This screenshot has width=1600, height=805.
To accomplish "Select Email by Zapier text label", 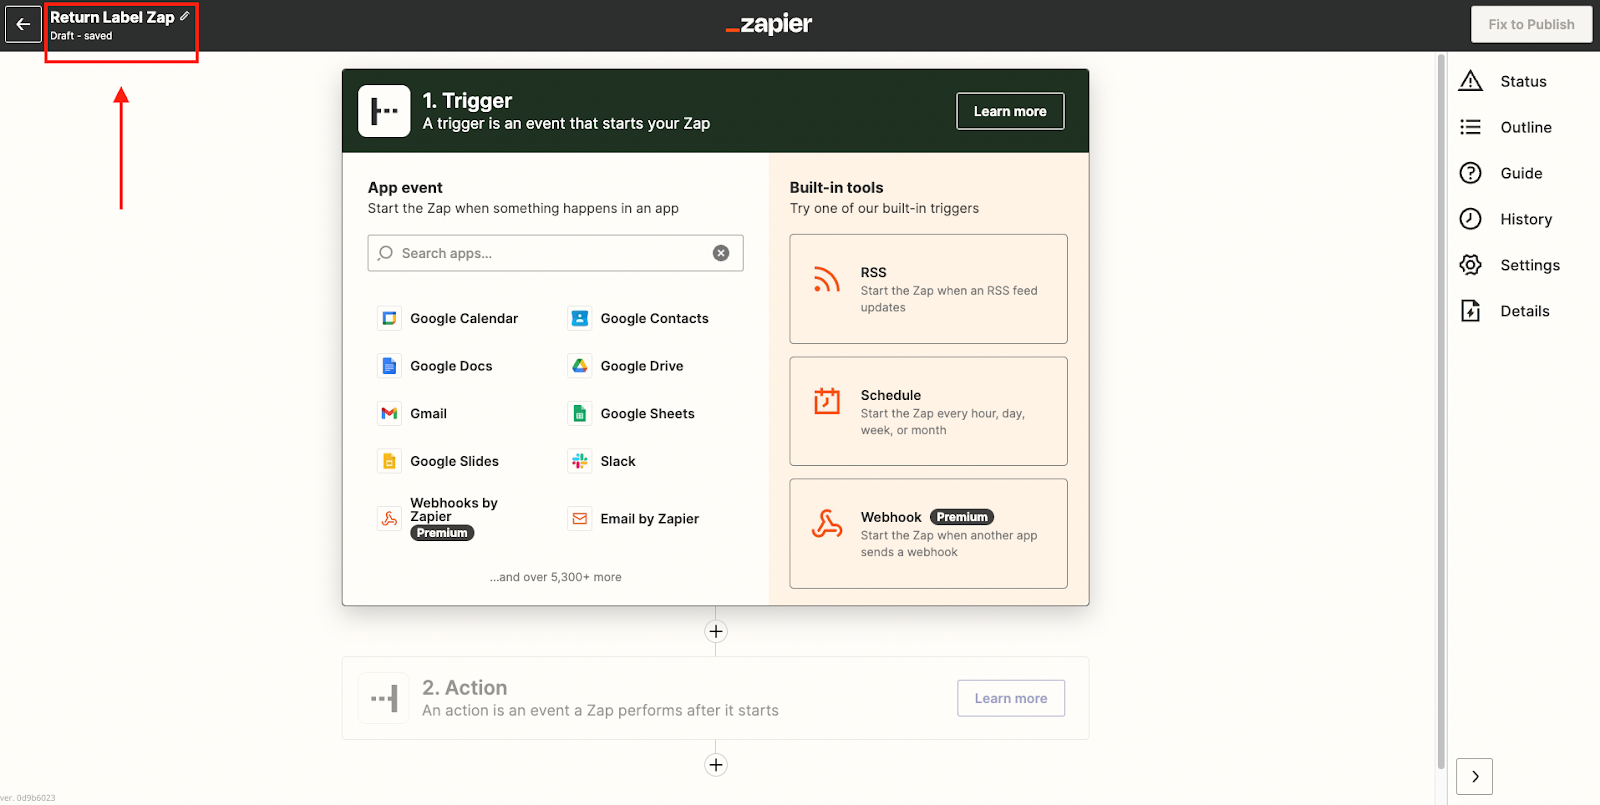I will [649, 518].
